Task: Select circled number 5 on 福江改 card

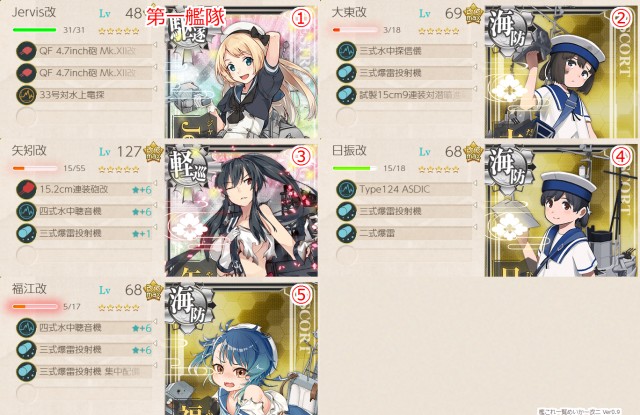Action: coord(301,295)
